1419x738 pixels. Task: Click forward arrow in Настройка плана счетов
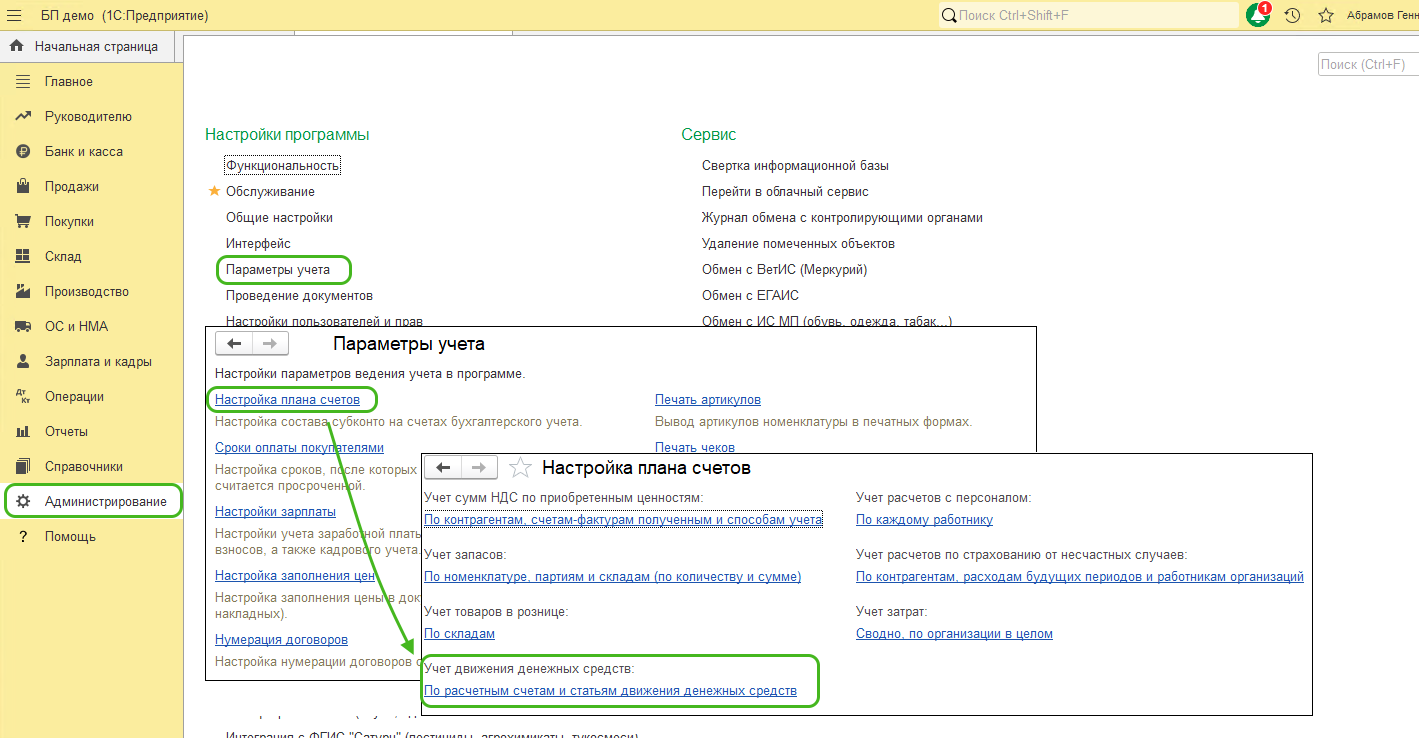coord(478,467)
